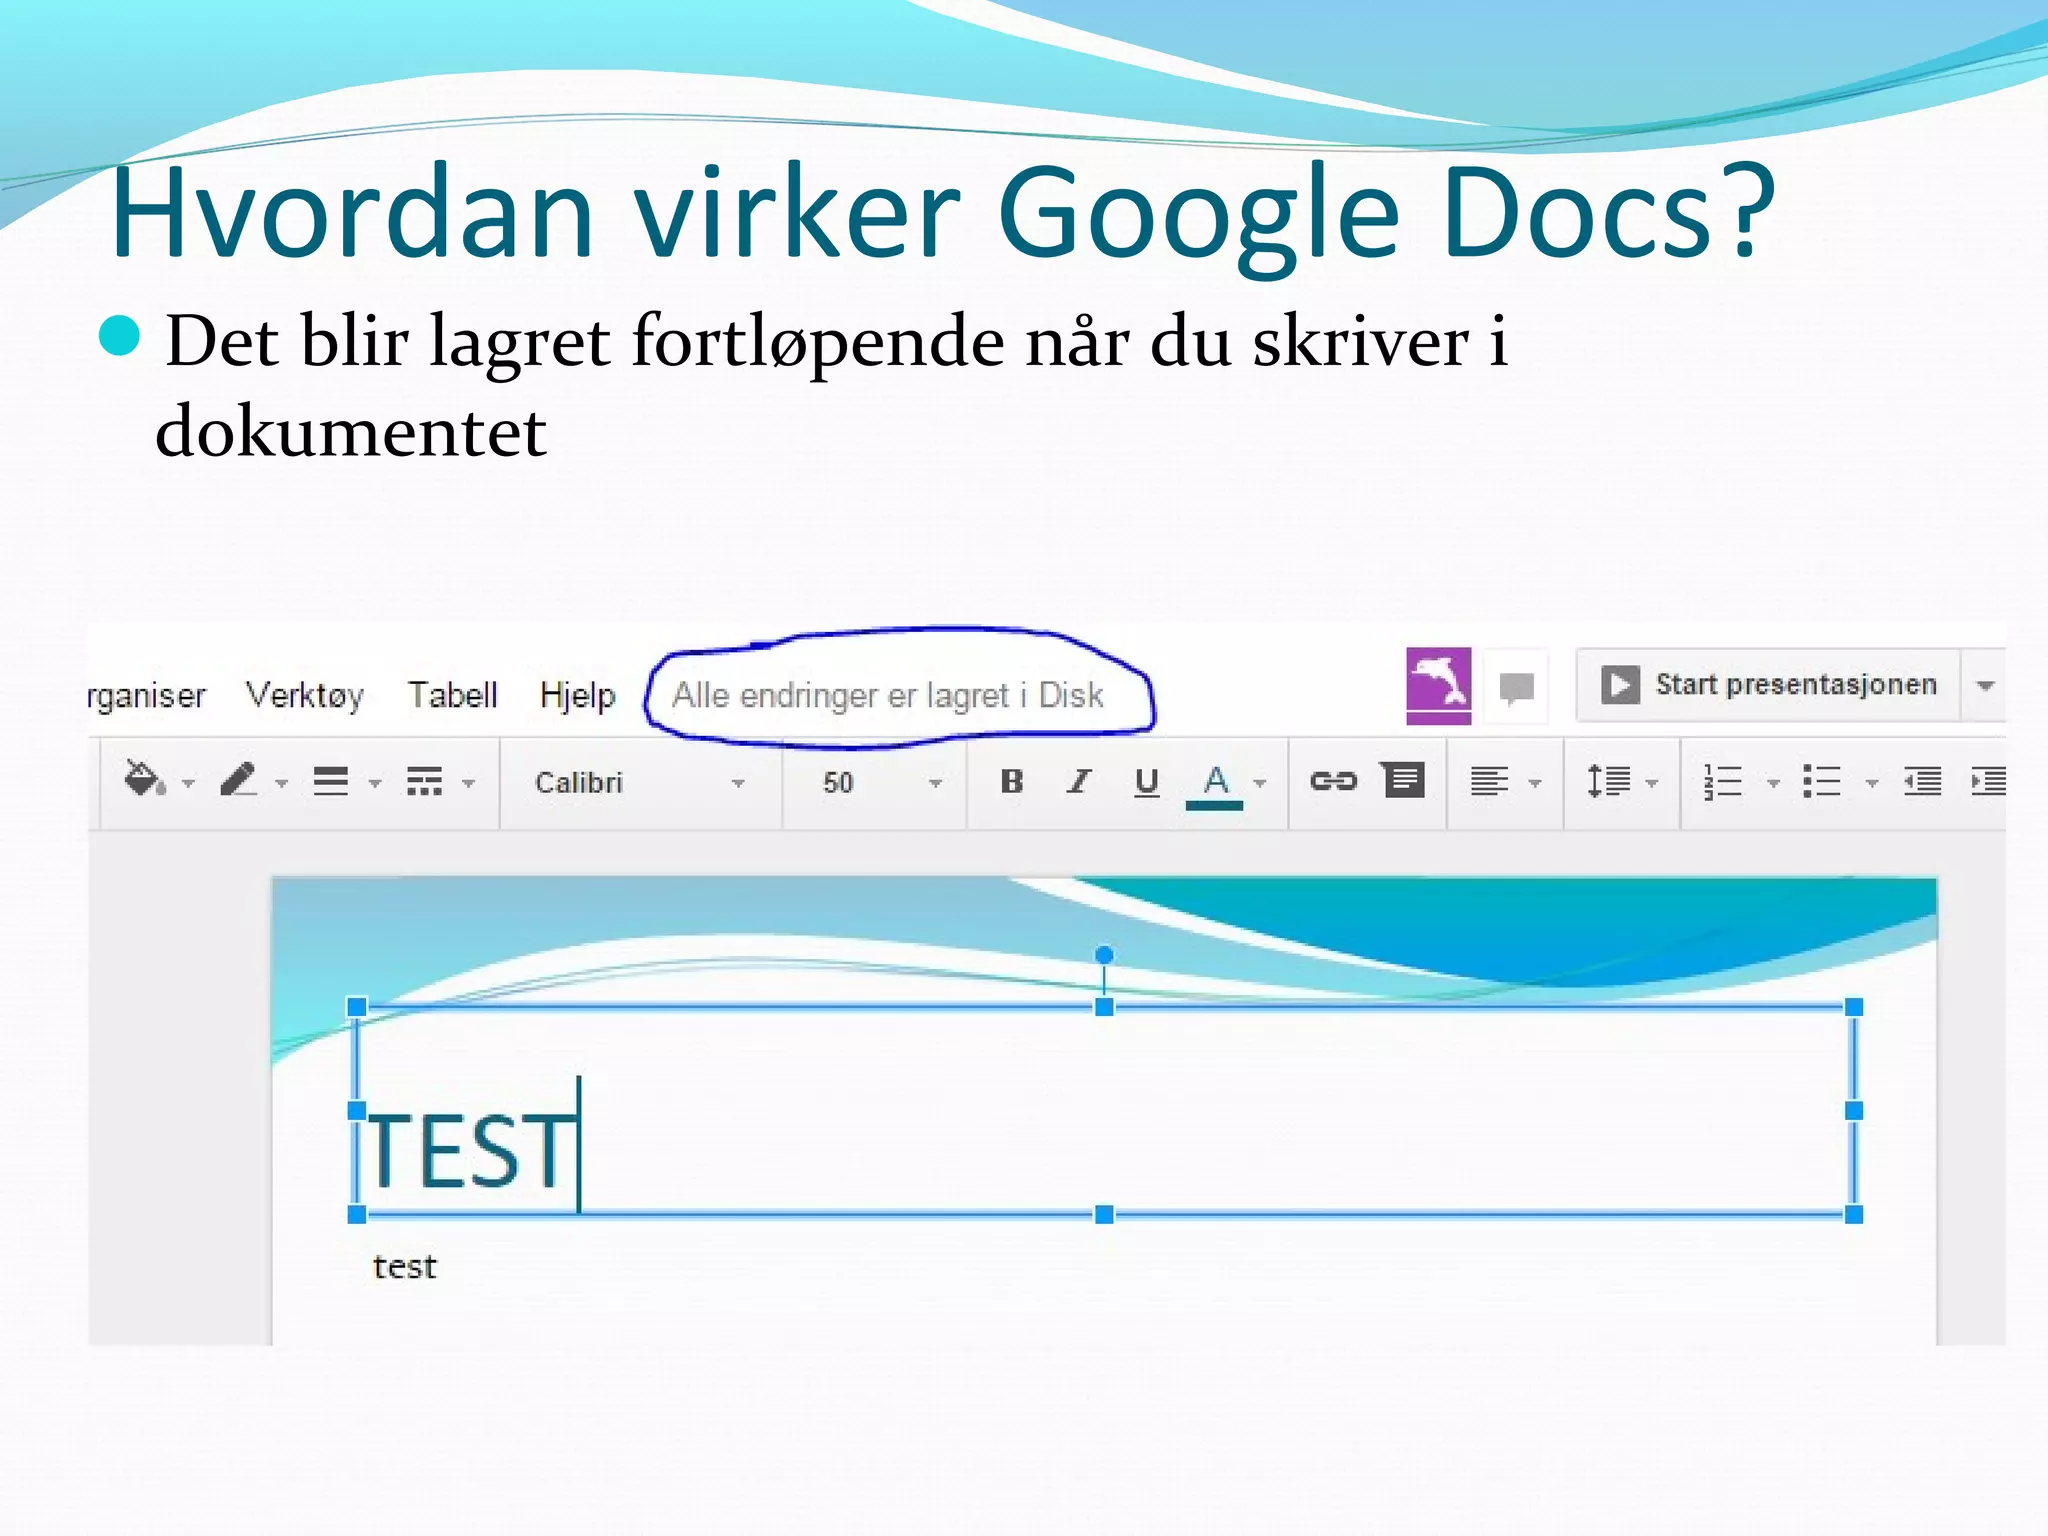
Task: Open the line weight dropdown arrow
Action: coord(375,784)
